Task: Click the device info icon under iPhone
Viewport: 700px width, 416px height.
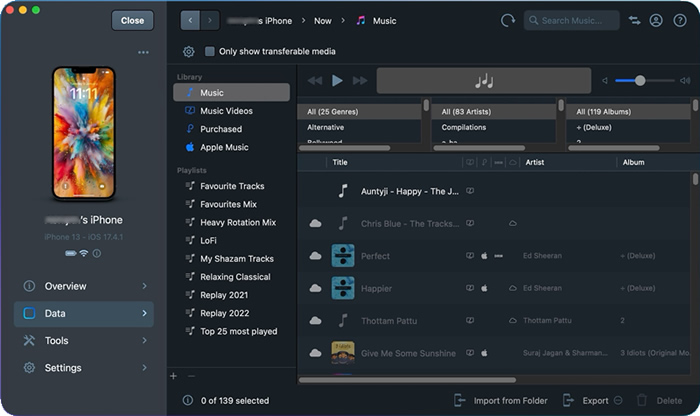Action: click(x=97, y=254)
